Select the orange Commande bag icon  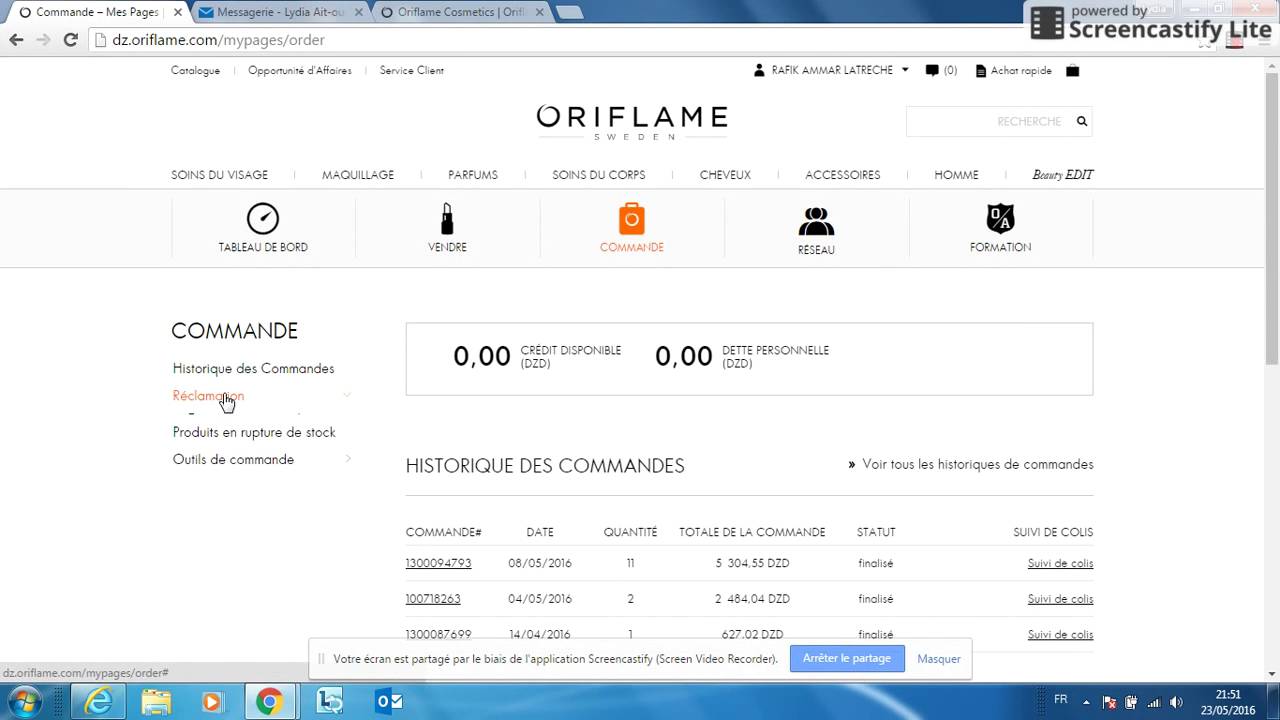(631, 219)
